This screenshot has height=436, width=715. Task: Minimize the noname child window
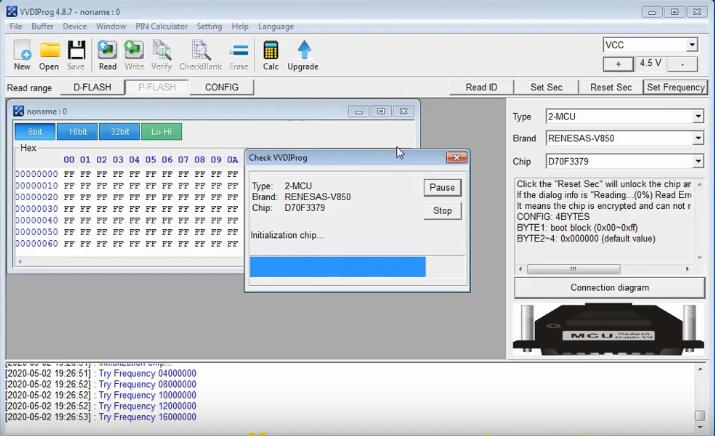click(x=358, y=111)
